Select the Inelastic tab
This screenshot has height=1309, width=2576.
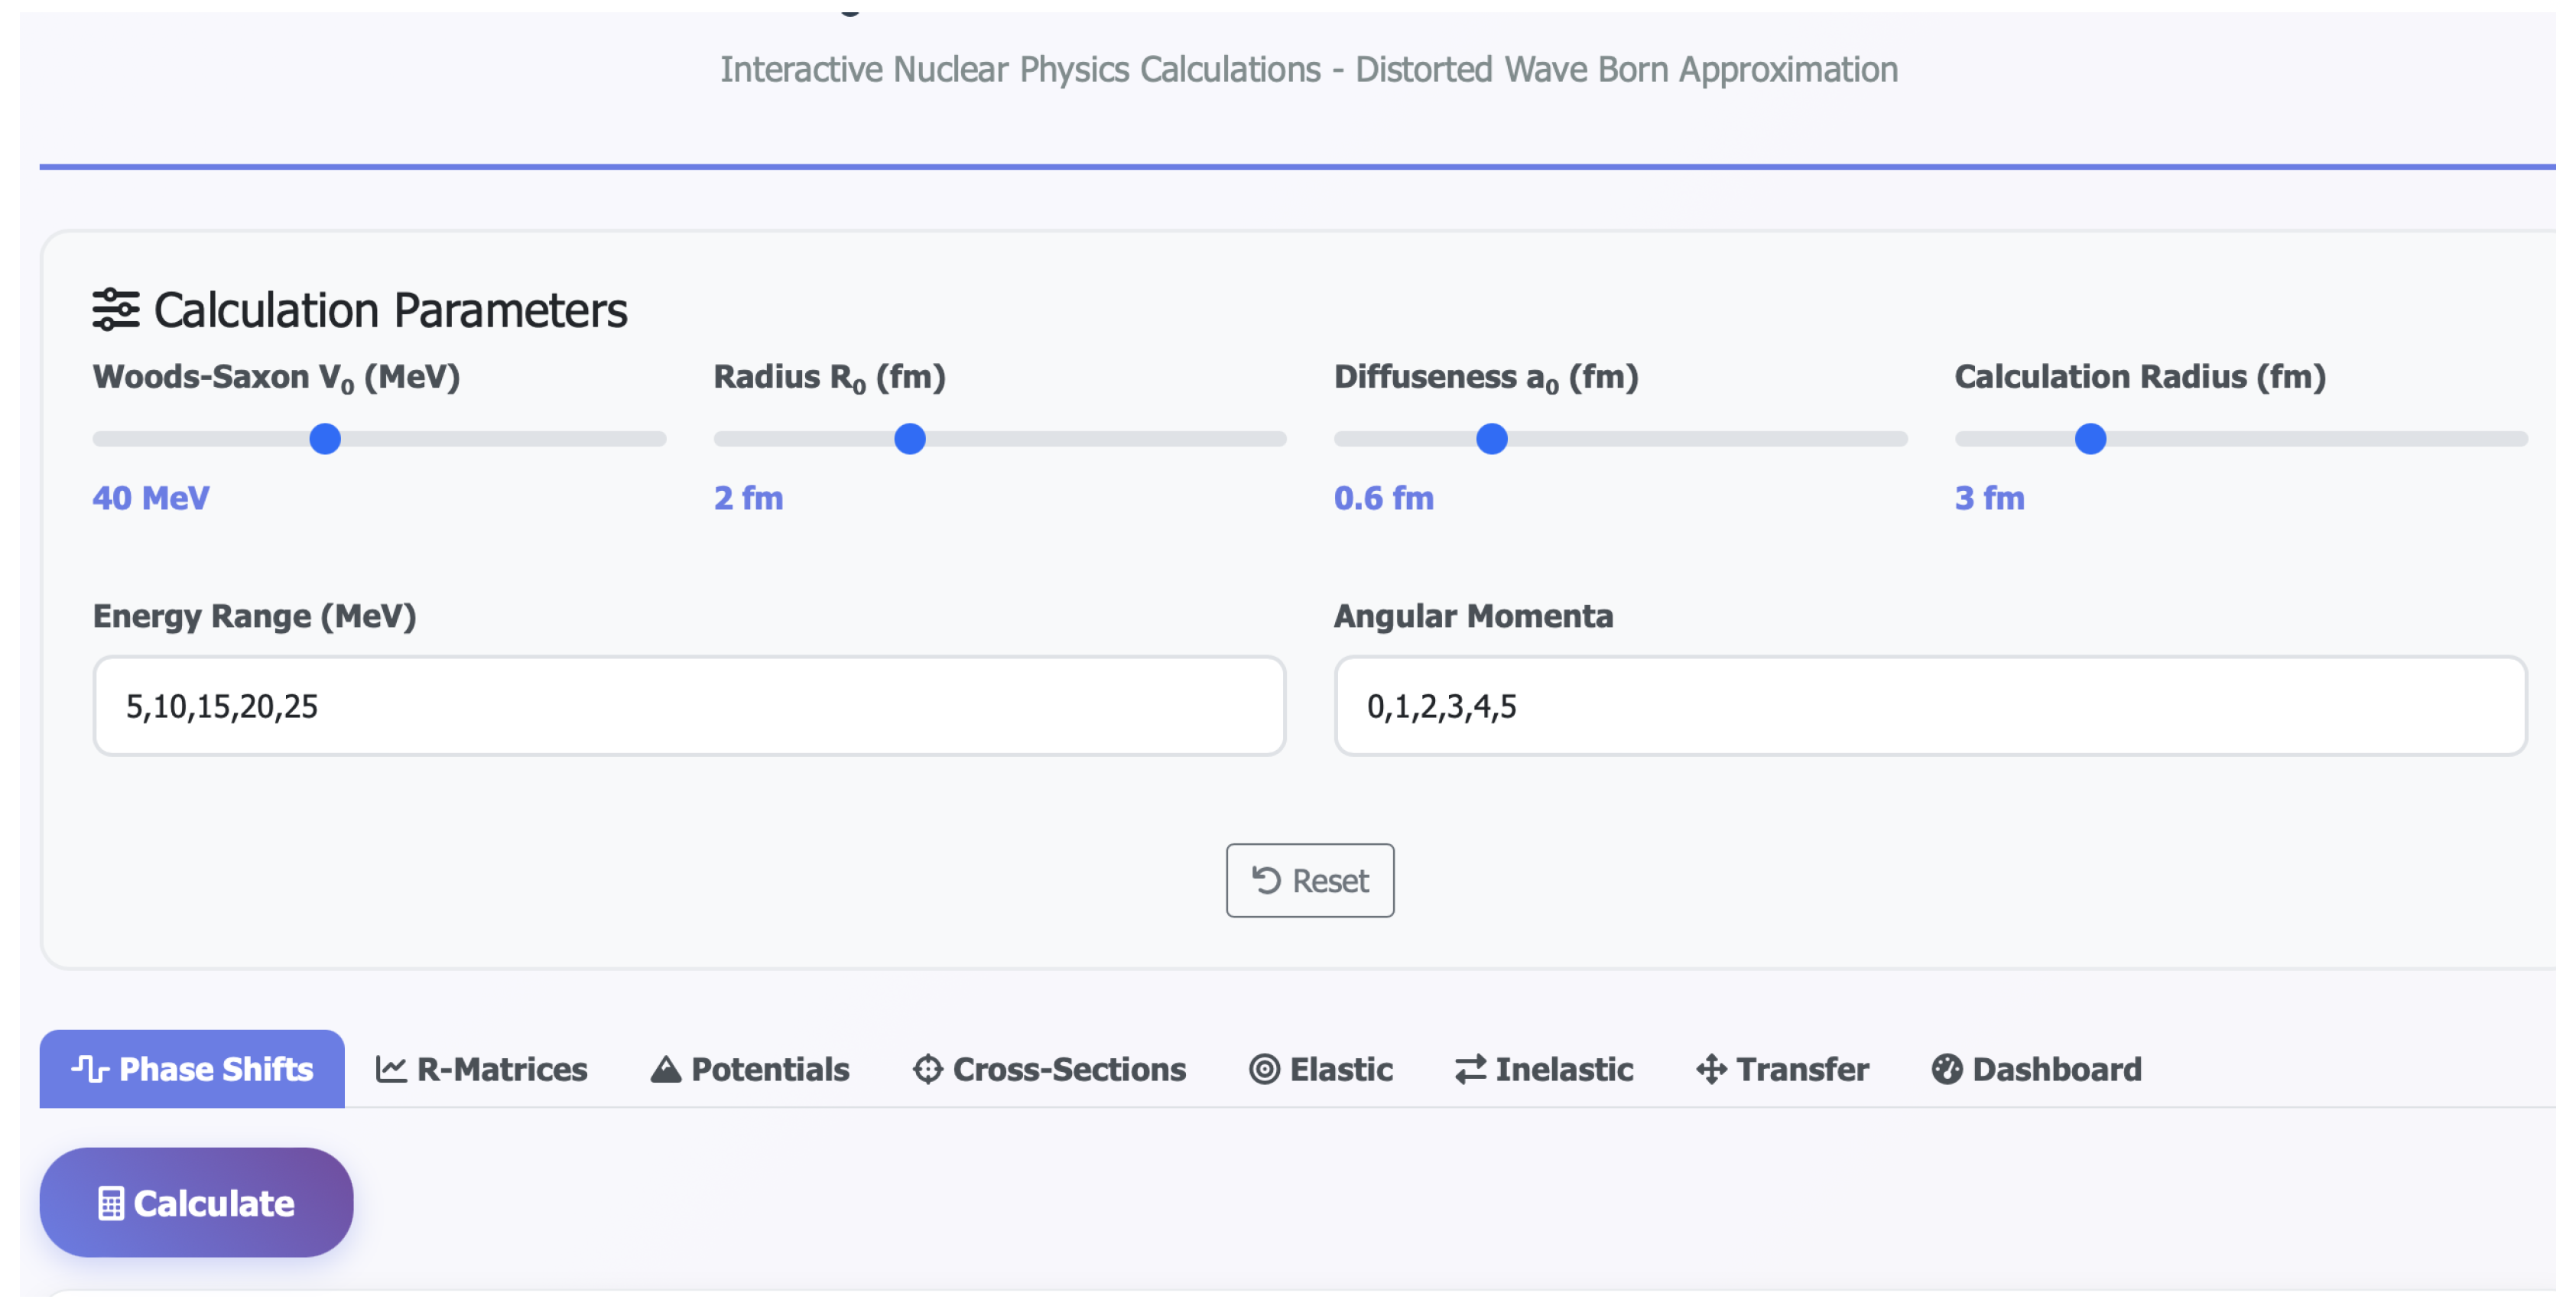click(1544, 1069)
